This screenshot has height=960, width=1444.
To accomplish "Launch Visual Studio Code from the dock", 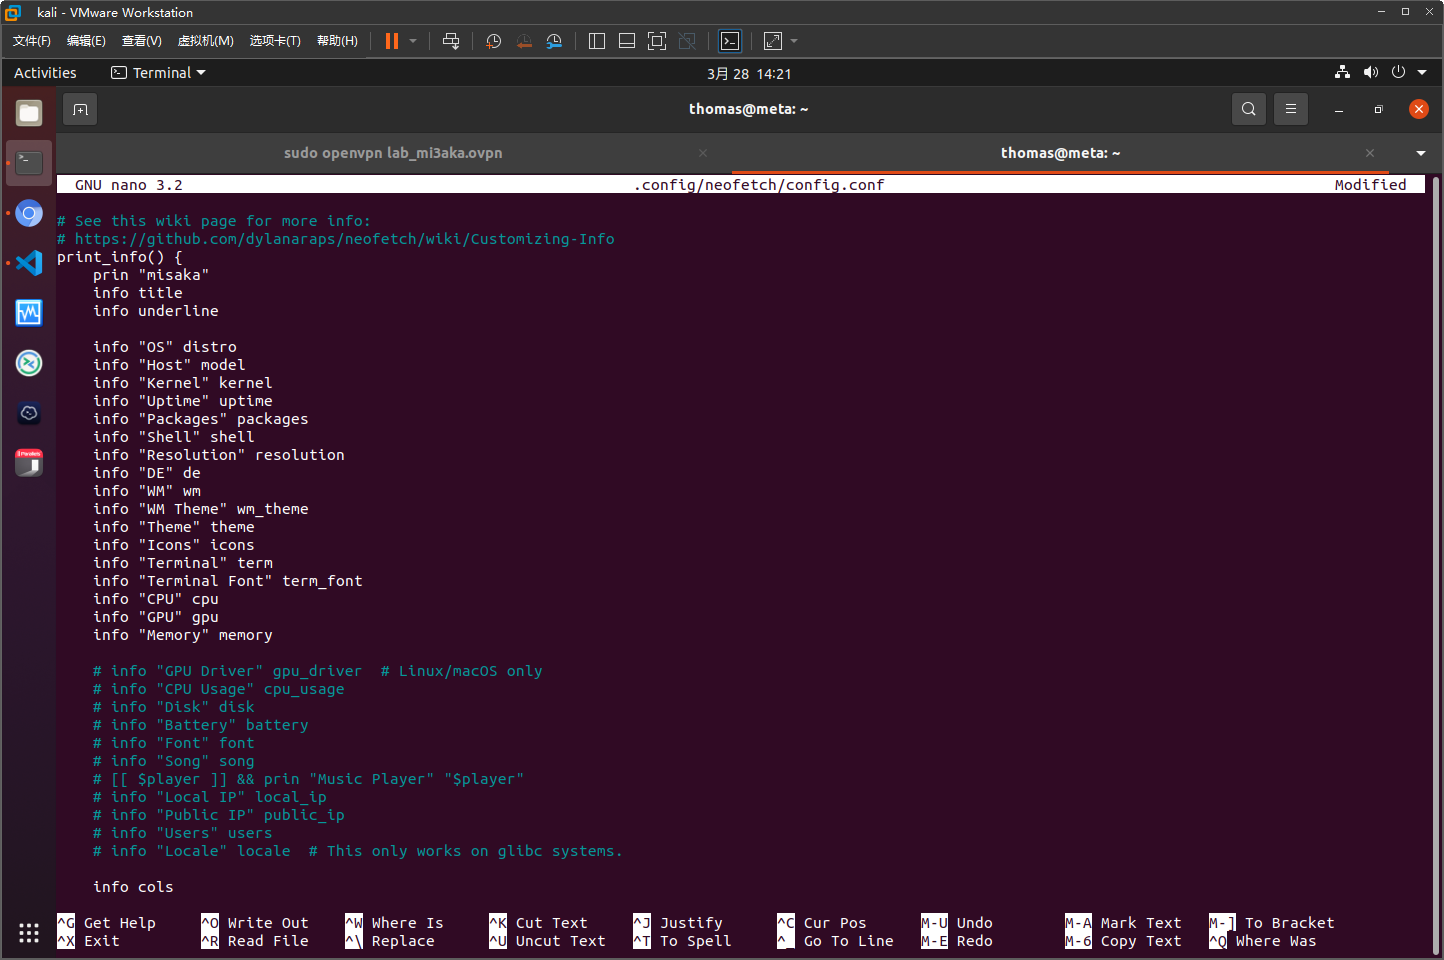I will pos(29,263).
